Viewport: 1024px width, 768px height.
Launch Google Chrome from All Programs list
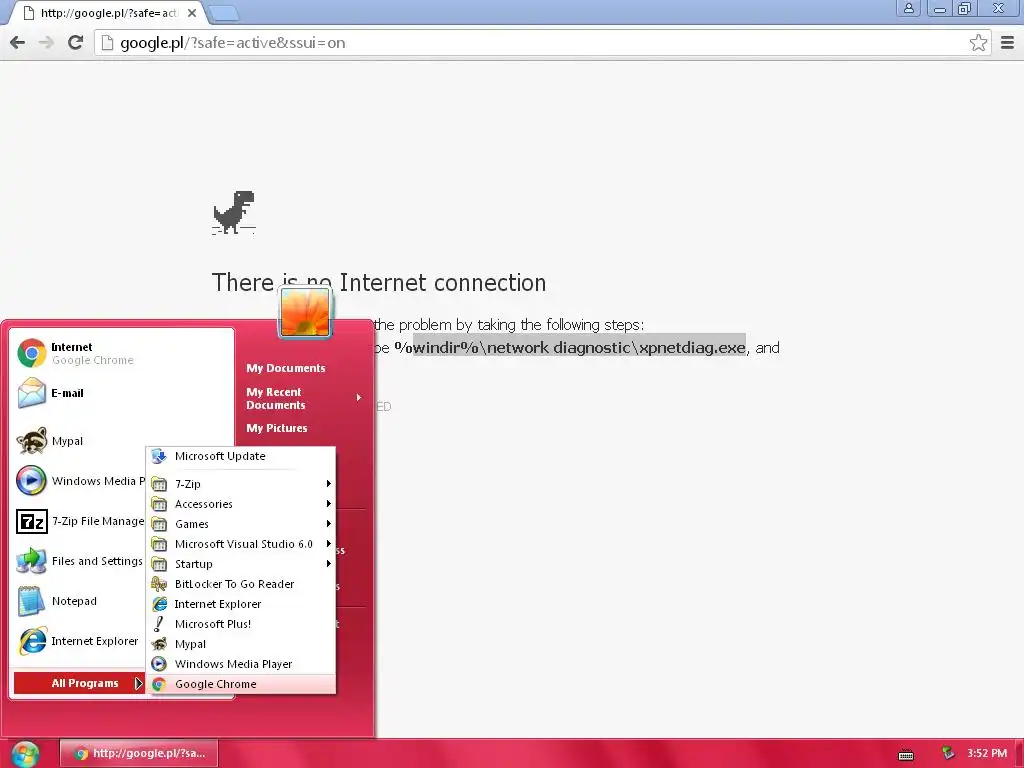coord(240,684)
